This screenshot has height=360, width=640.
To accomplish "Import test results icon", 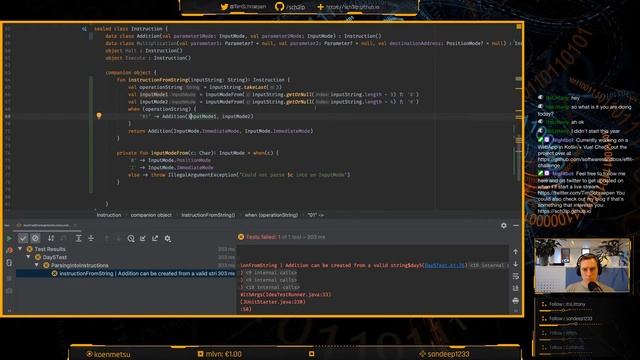I will click(x=143, y=238).
